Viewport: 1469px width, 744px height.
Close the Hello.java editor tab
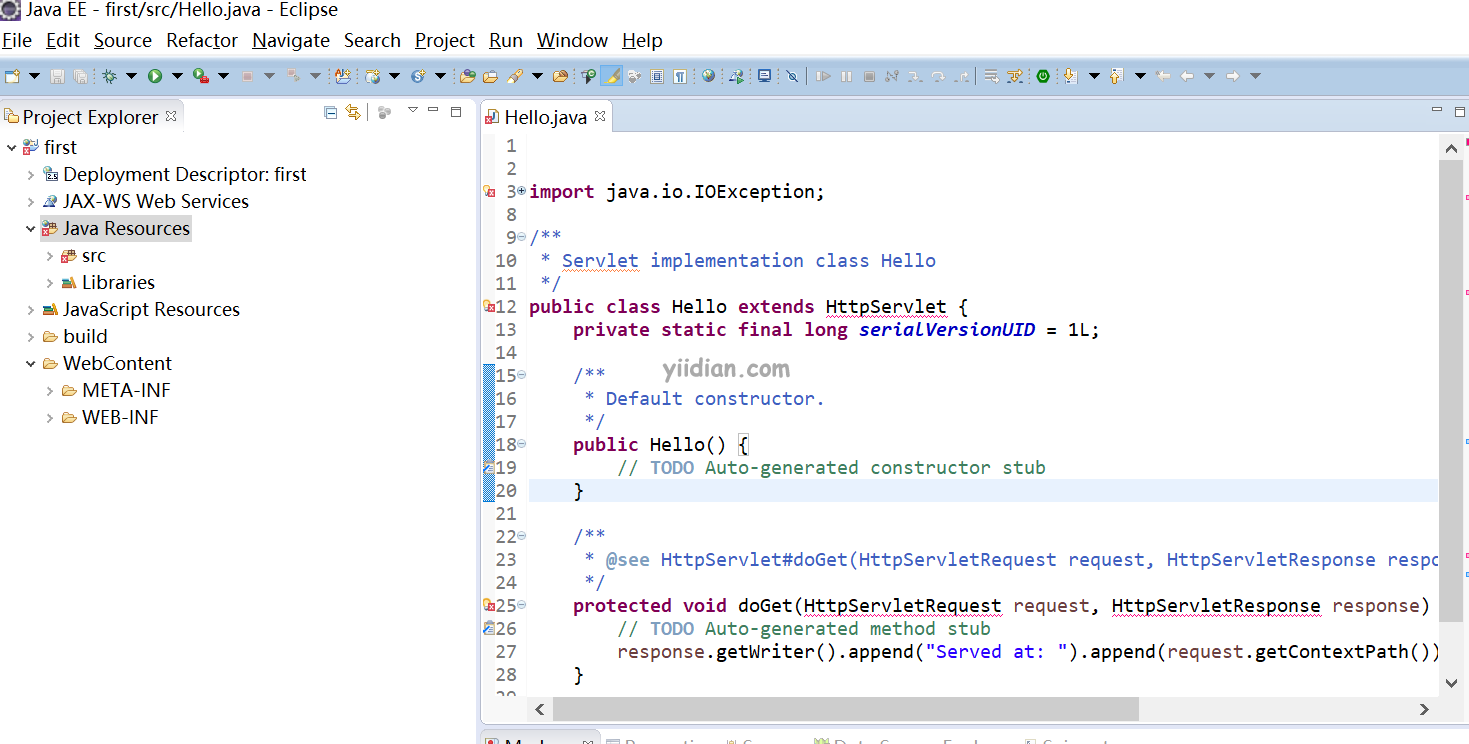pyautogui.click(x=600, y=116)
